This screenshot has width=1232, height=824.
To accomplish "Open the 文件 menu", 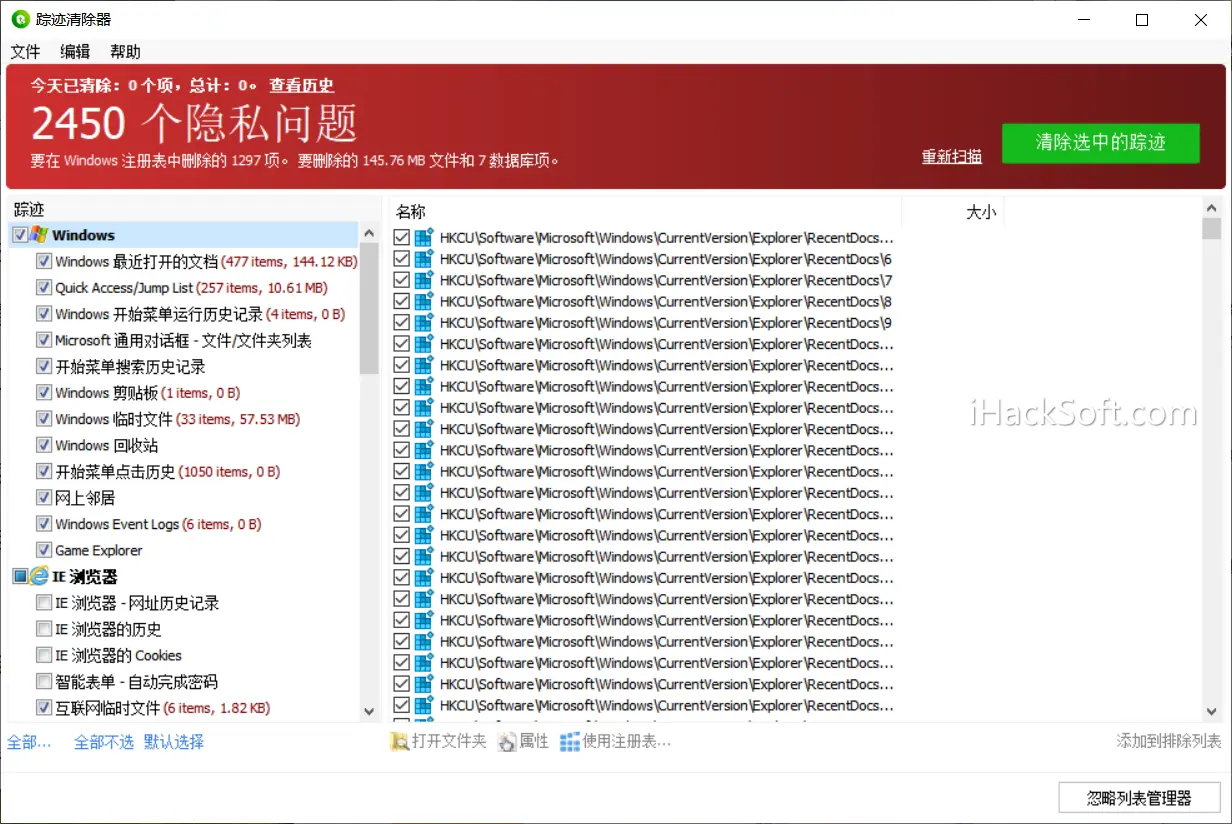I will [26, 52].
